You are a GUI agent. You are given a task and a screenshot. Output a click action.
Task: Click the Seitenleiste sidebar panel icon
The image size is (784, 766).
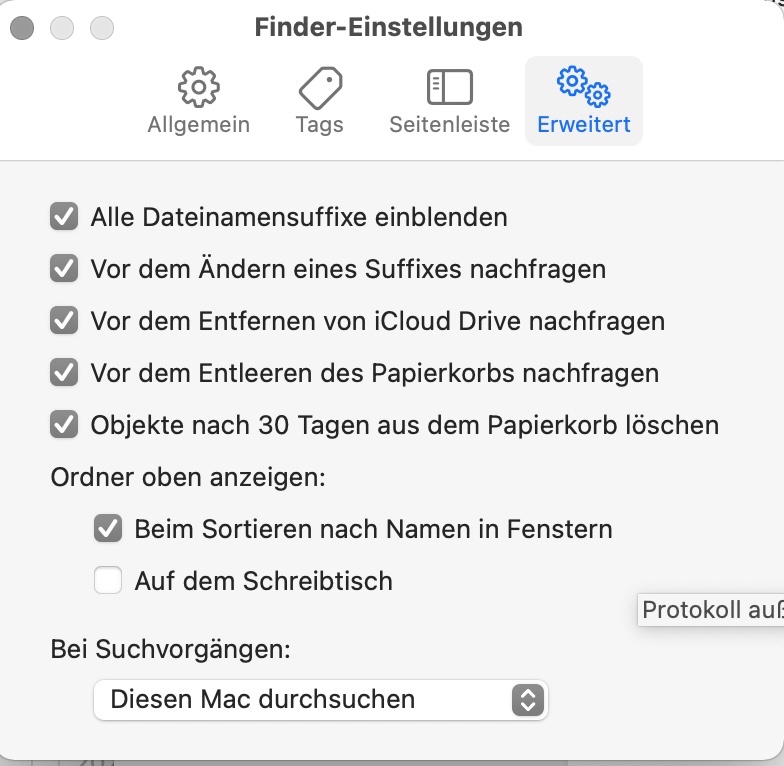tap(449, 88)
